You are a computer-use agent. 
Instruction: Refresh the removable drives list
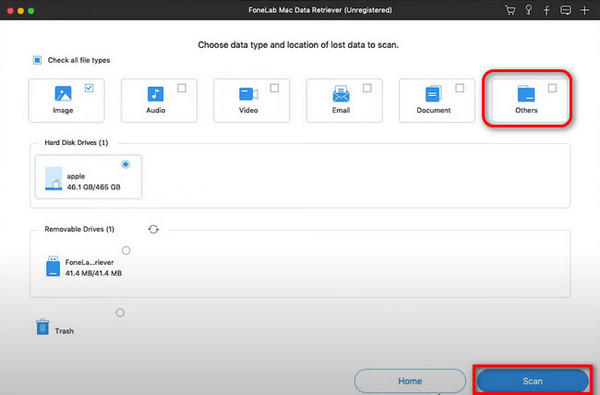pos(153,229)
